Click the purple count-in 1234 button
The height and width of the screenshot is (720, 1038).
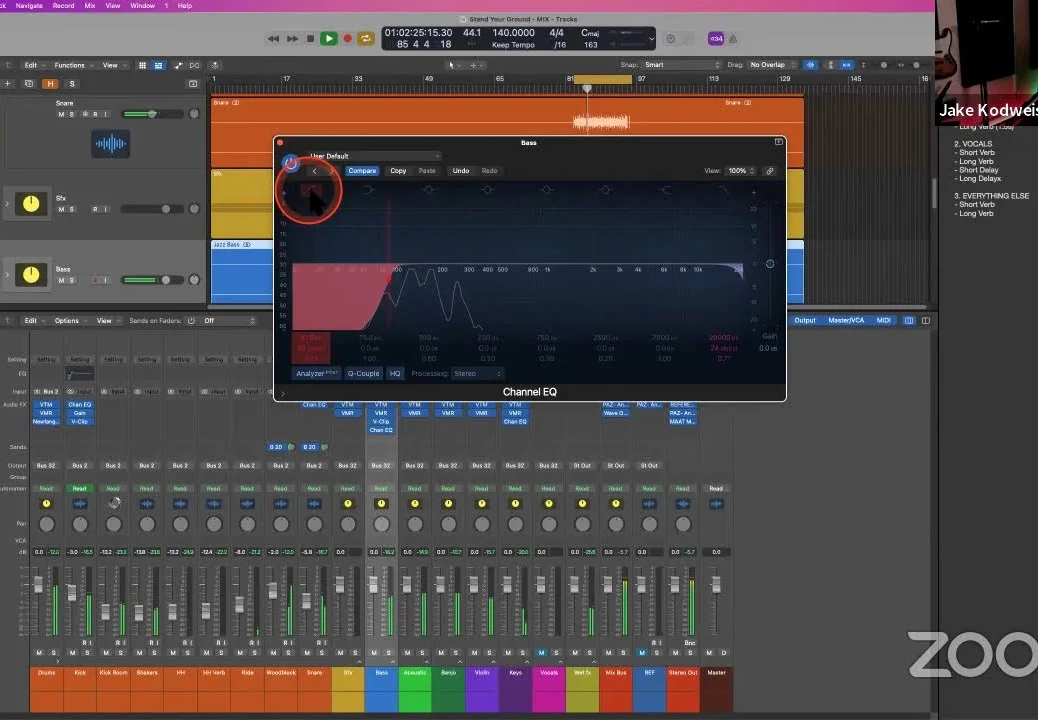pyautogui.click(x=716, y=39)
